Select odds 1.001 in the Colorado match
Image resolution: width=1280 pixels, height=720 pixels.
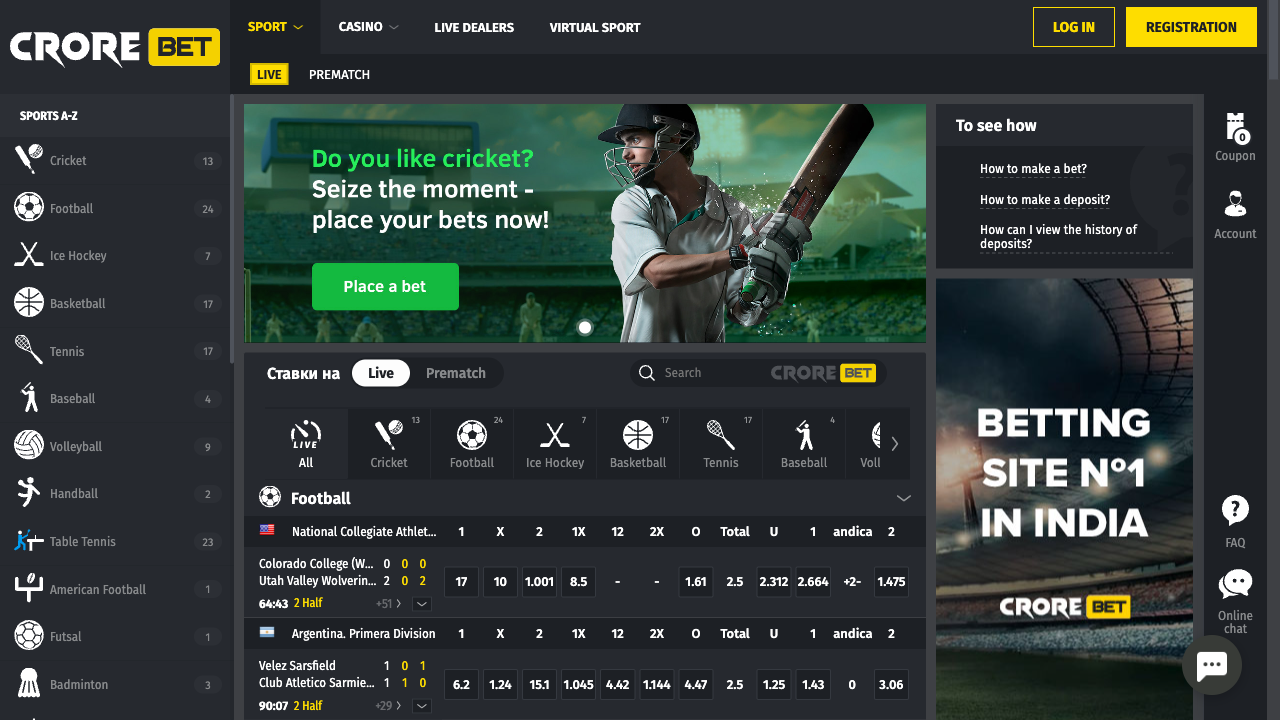pos(539,582)
